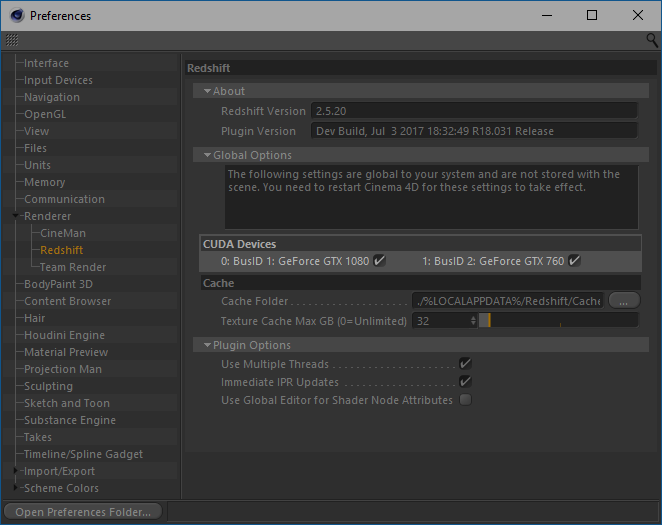The height and width of the screenshot is (525, 662).
Task: Click the Texture Cache stepper arrows
Action: coord(473,321)
